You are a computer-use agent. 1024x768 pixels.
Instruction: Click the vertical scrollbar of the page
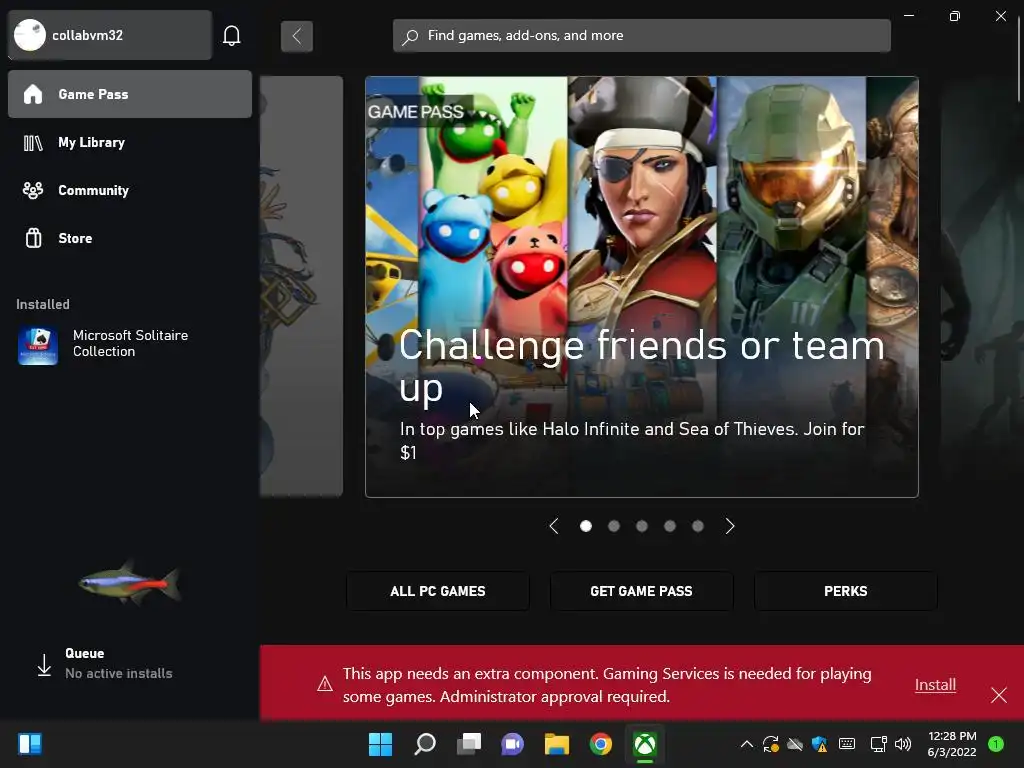pyautogui.click(x=1019, y=57)
